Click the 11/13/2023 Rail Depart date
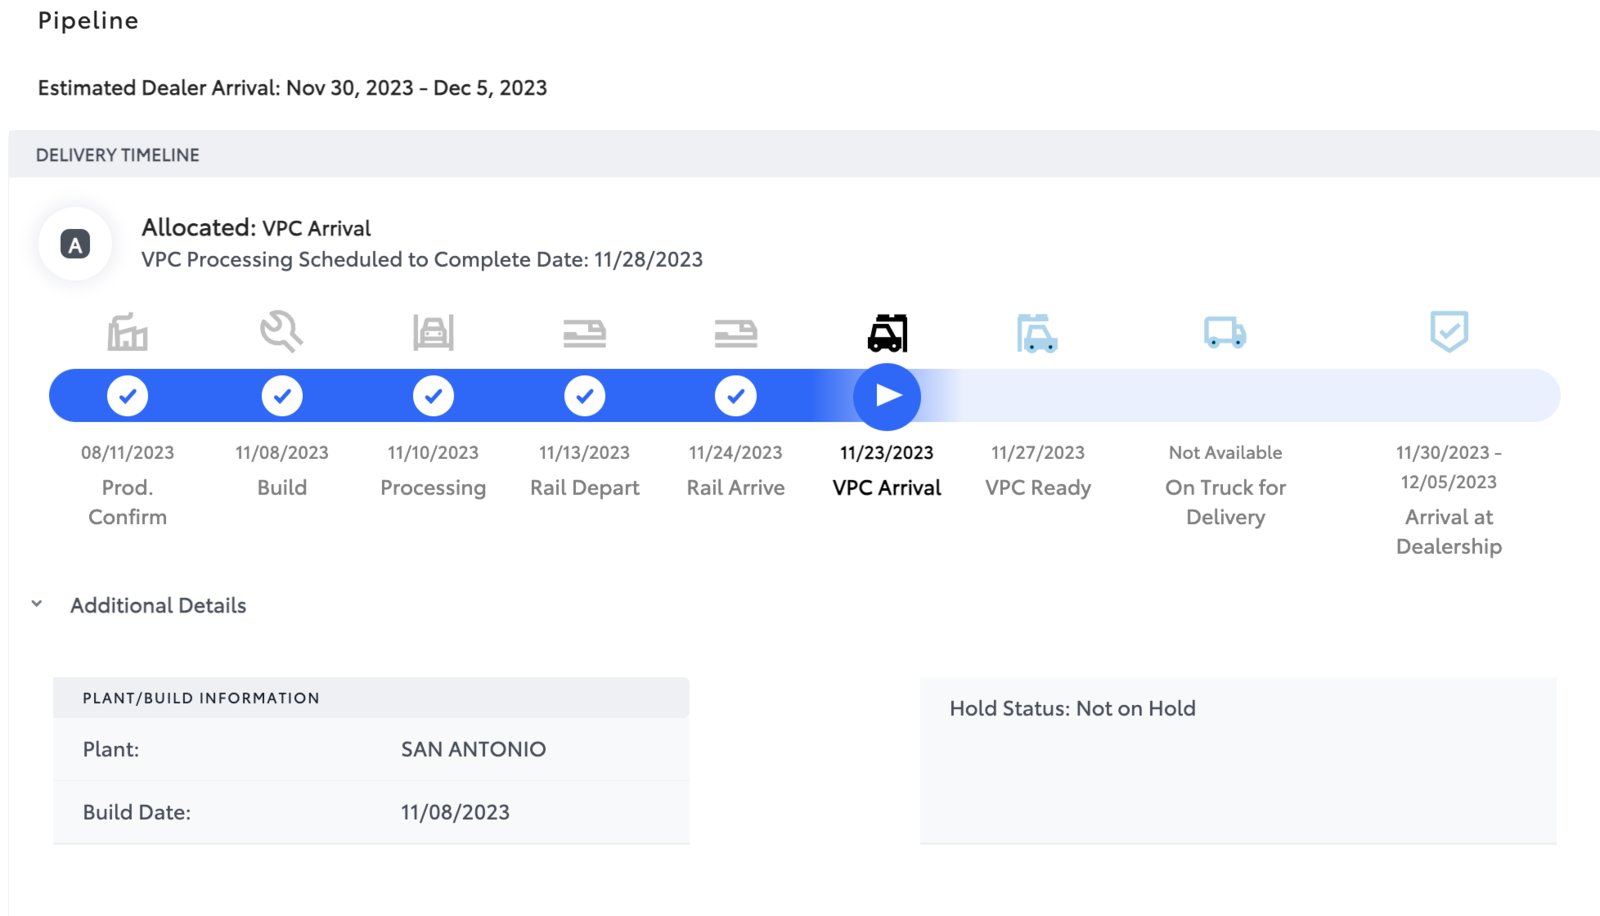Viewport: 1600px width, 916px height. point(585,453)
